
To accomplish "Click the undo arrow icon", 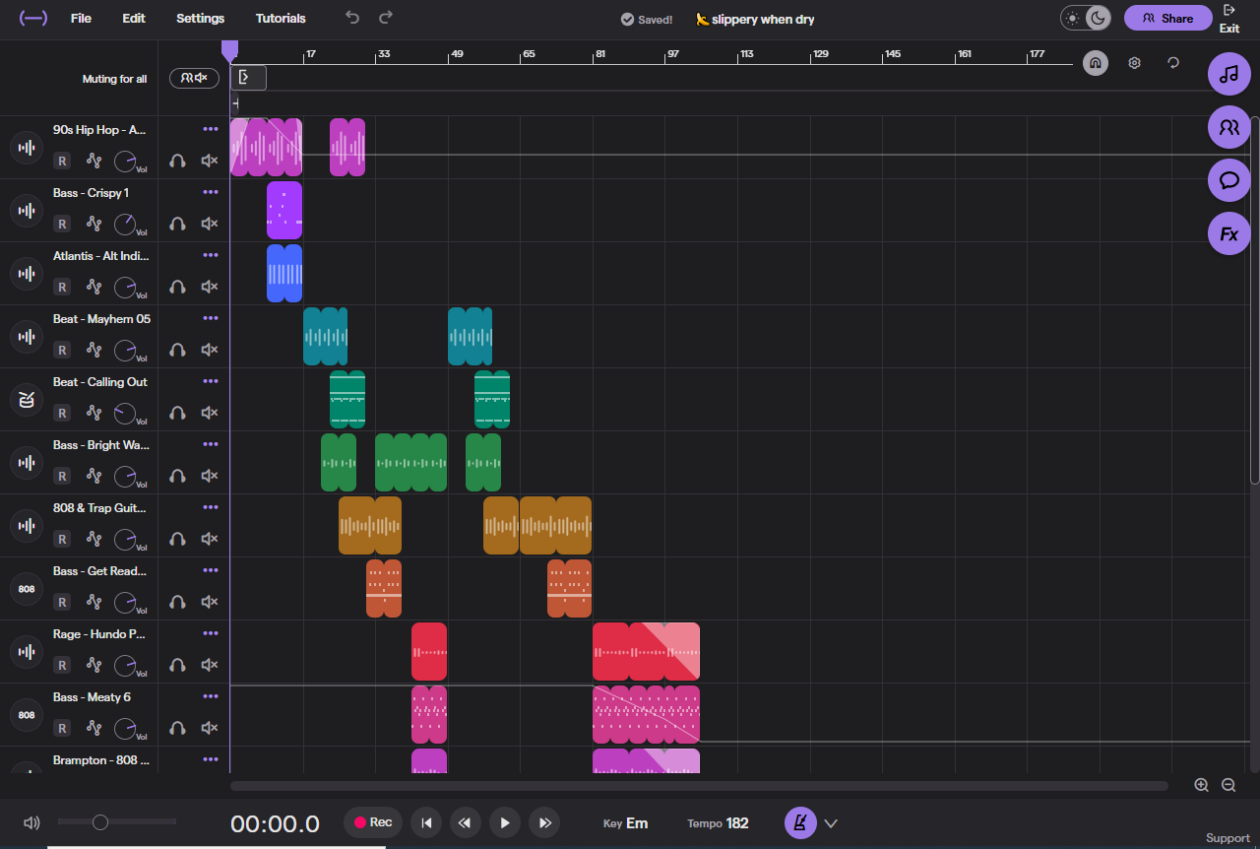I will click(x=351, y=18).
